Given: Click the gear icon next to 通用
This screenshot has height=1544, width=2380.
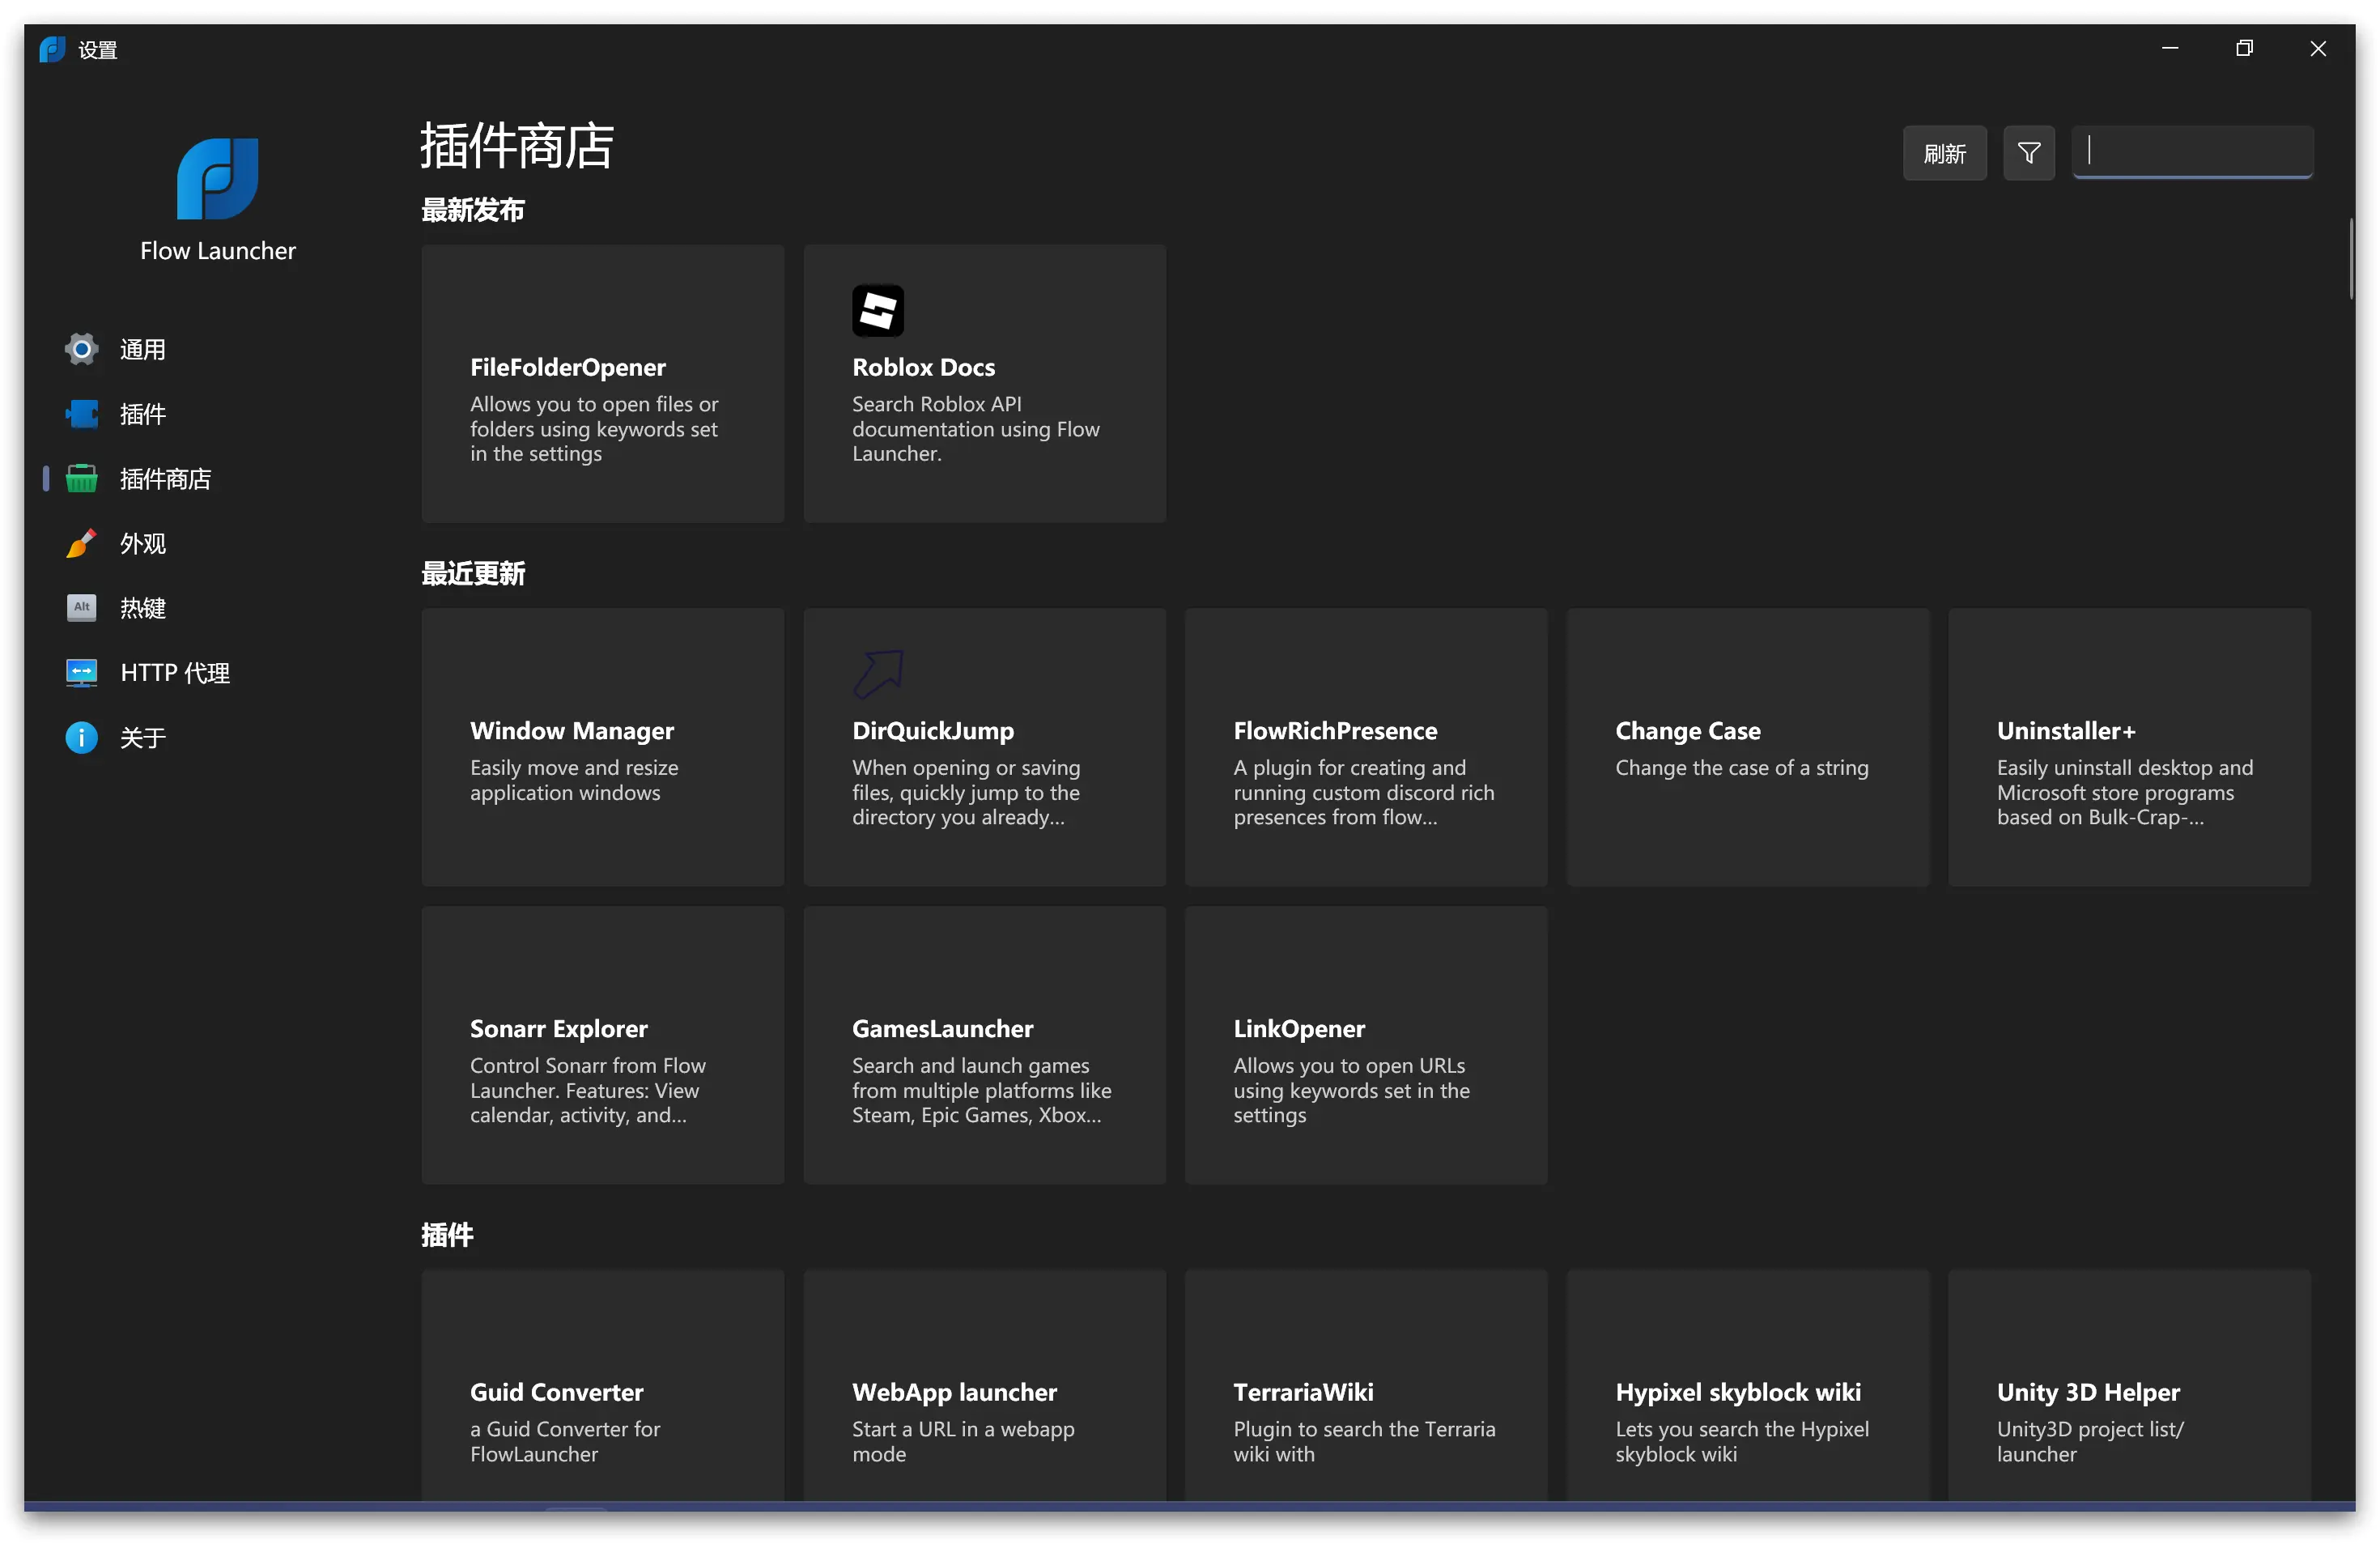Looking at the screenshot, I should (x=81, y=349).
